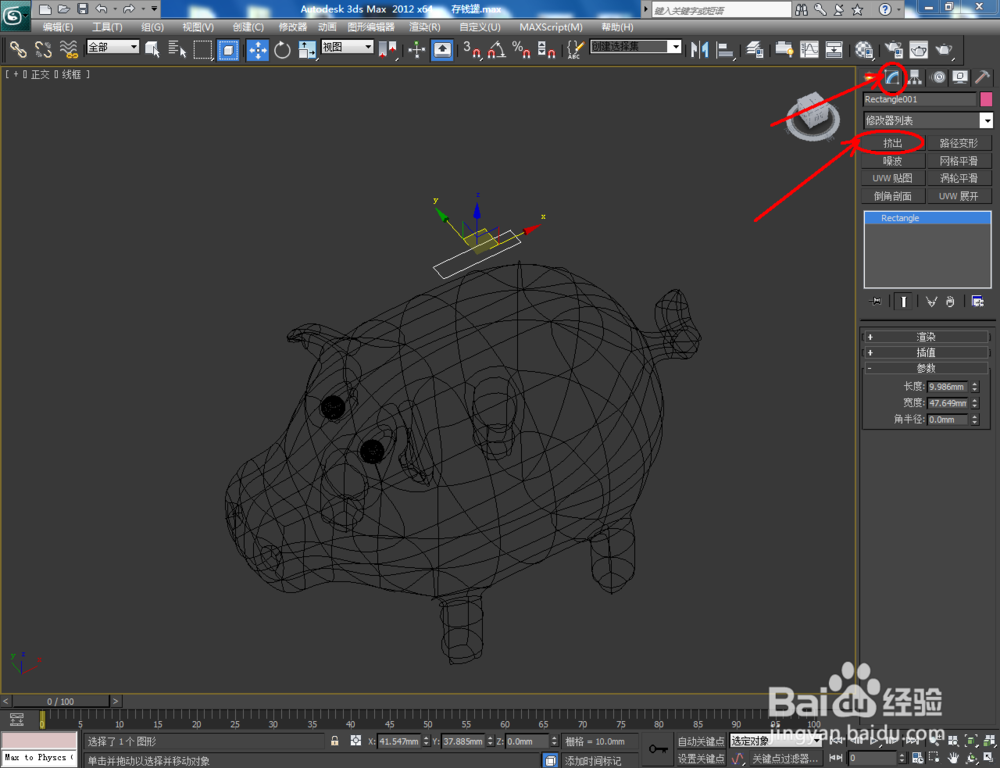Open Curve Editor toolbar icon
1000x768 pixels.
click(809, 49)
